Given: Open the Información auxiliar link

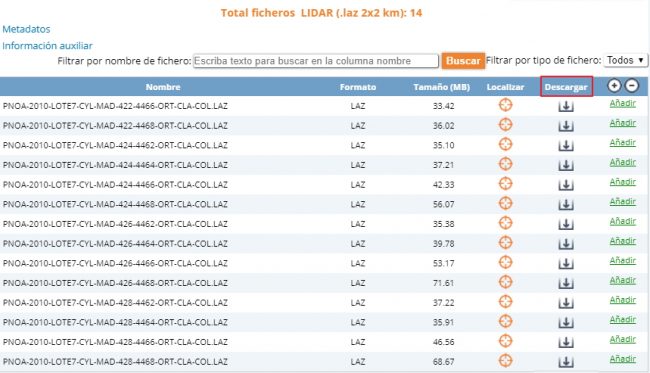Looking at the screenshot, I should coord(47,46).
